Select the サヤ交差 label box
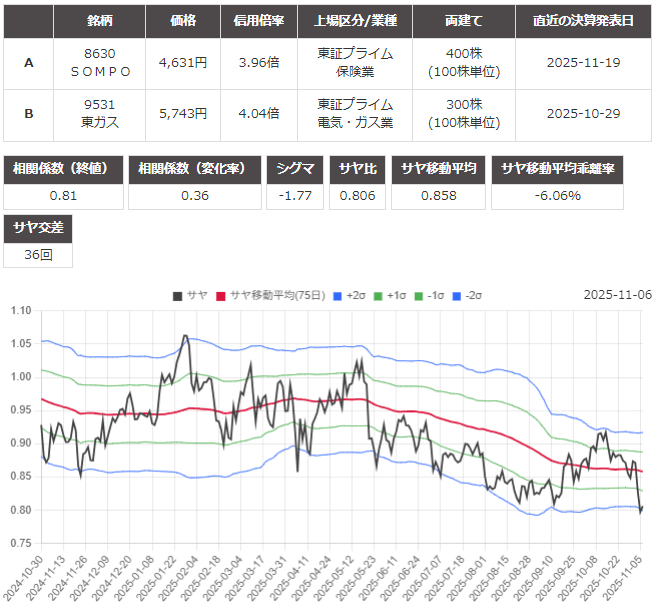This screenshot has width=655, height=607. click(x=37, y=228)
